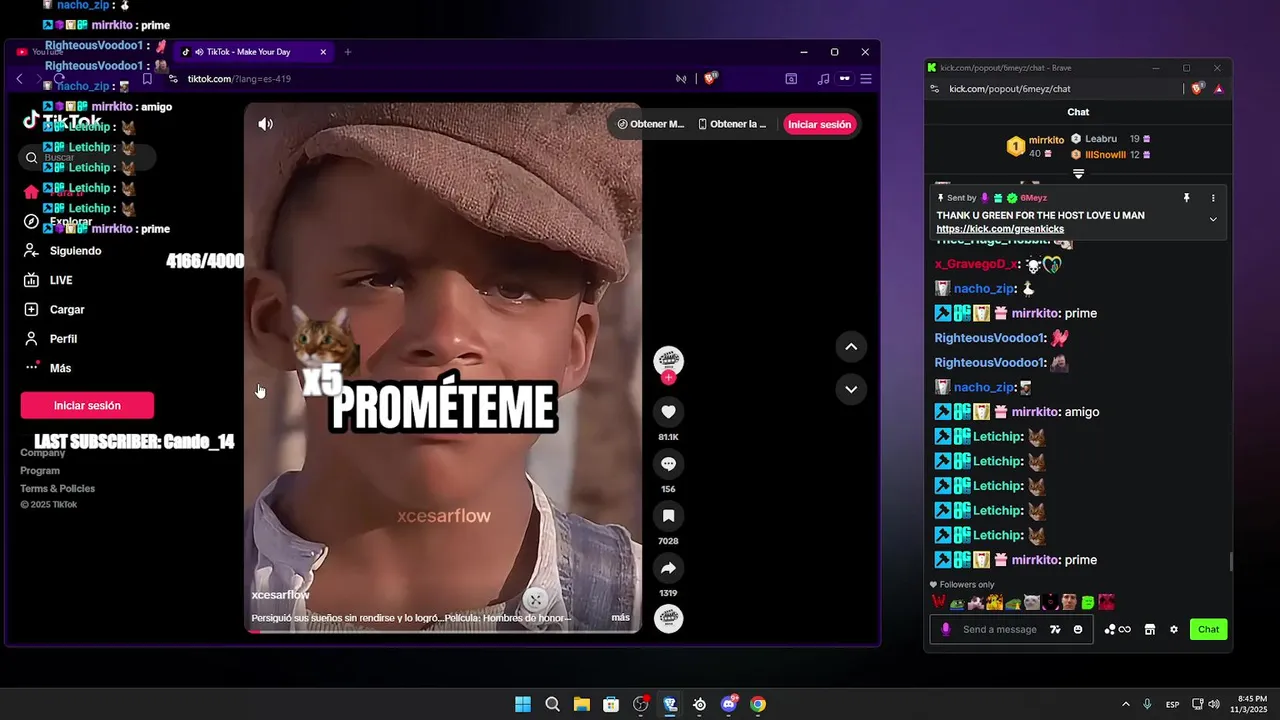This screenshot has width=1280, height=720.
Task: Click the red Iniciar sesión button at top right
Action: click(819, 124)
